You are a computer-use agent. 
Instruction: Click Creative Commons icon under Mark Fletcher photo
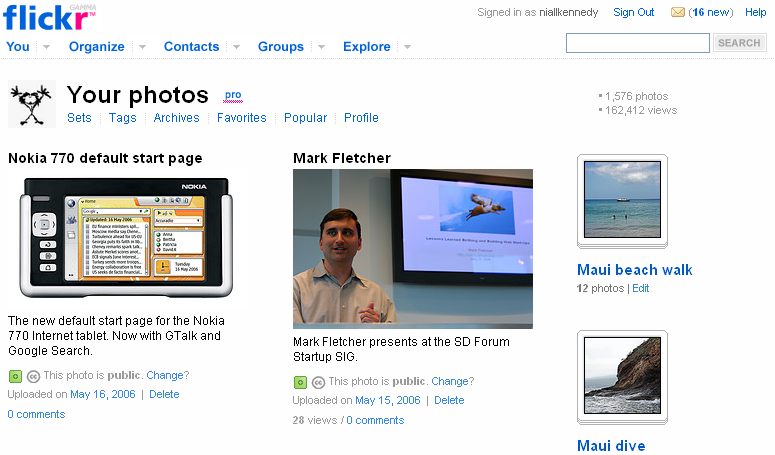(x=318, y=382)
